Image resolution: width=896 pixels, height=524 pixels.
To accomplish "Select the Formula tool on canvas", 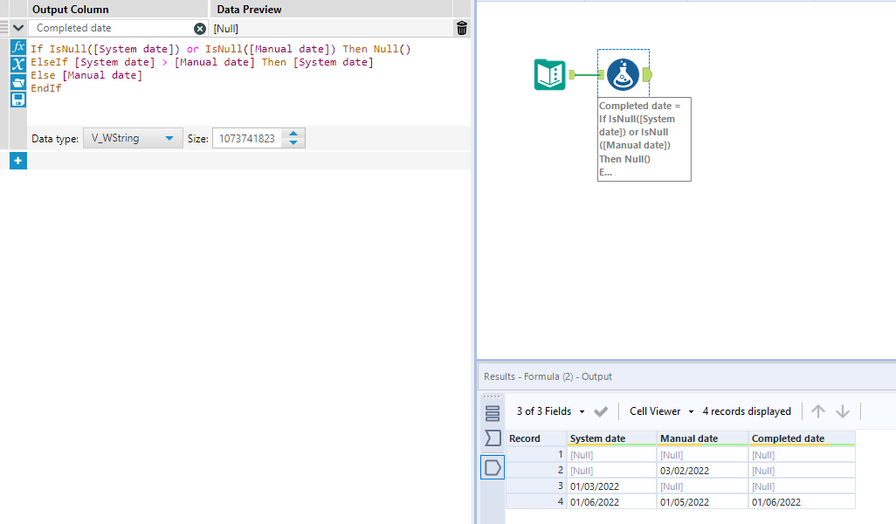I will tap(623, 74).
